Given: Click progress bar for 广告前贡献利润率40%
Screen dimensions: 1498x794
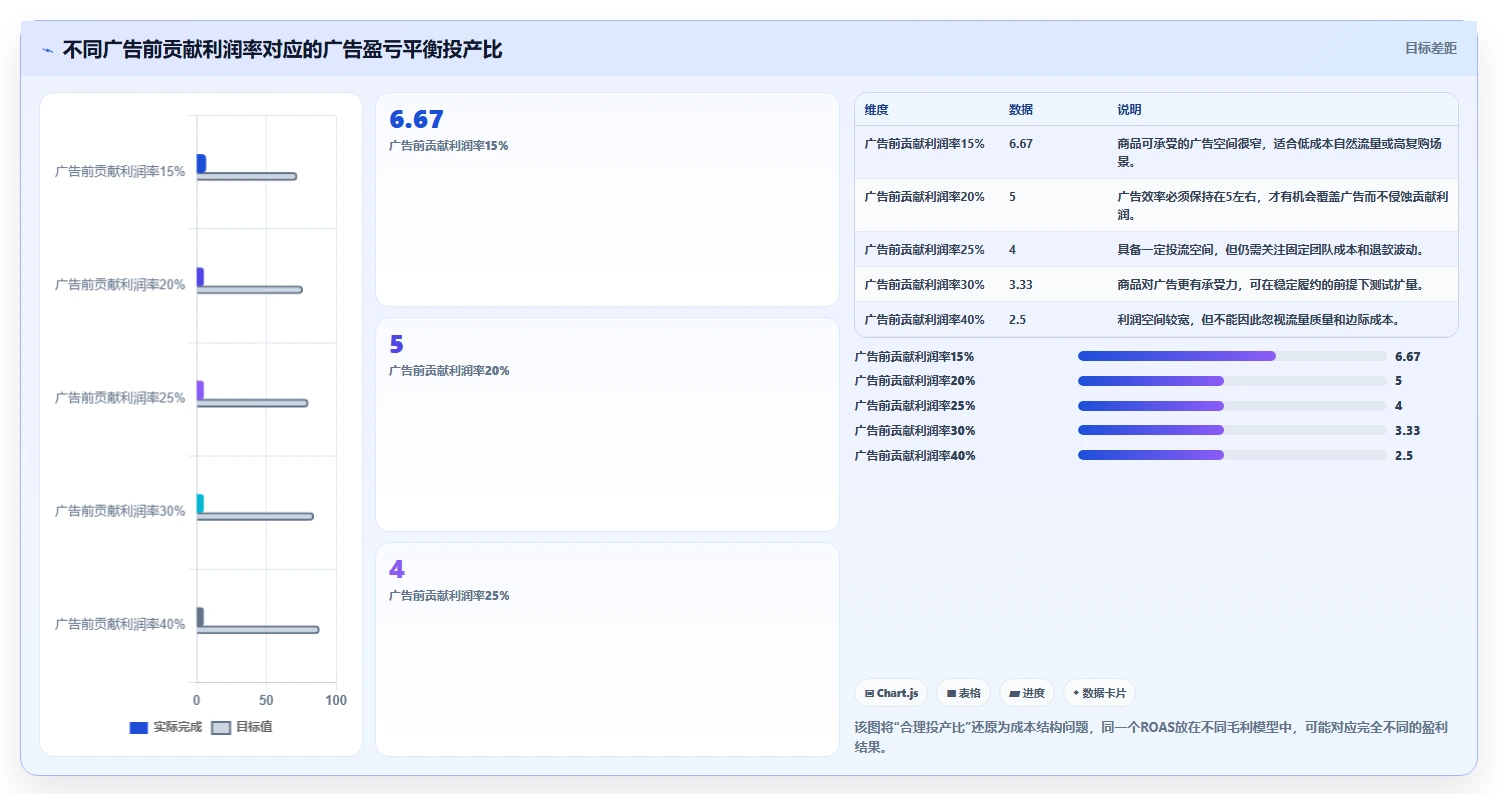Looking at the screenshot, I should pos(1232,455).
